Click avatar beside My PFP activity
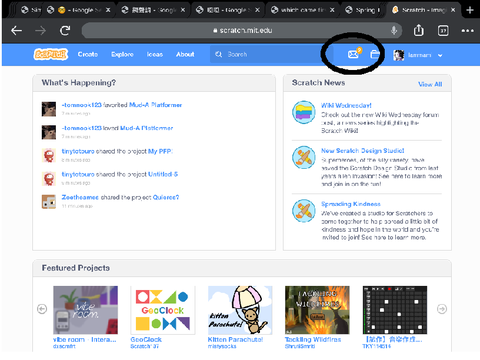 click(49, 155)
